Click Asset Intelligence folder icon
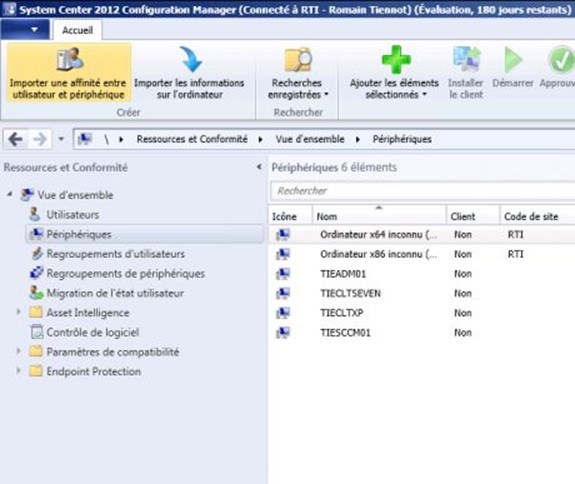The width and height of the screenshot is (575, 484). coord(36,312)
